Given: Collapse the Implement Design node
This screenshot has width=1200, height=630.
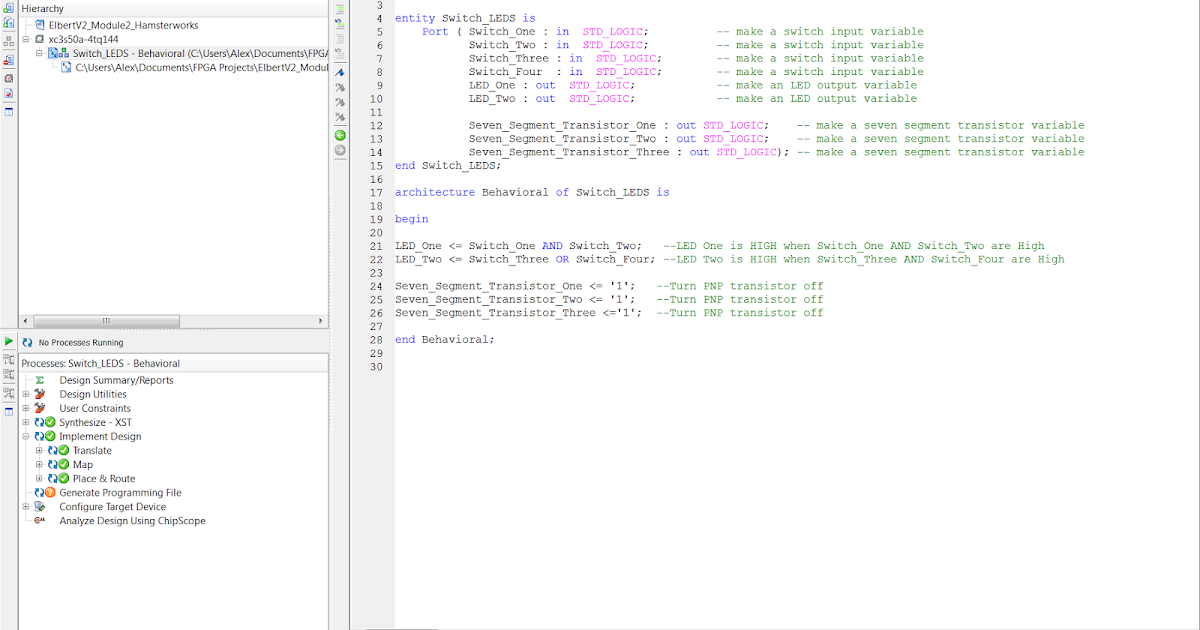Looking at the screenshot, I should 27,437.
